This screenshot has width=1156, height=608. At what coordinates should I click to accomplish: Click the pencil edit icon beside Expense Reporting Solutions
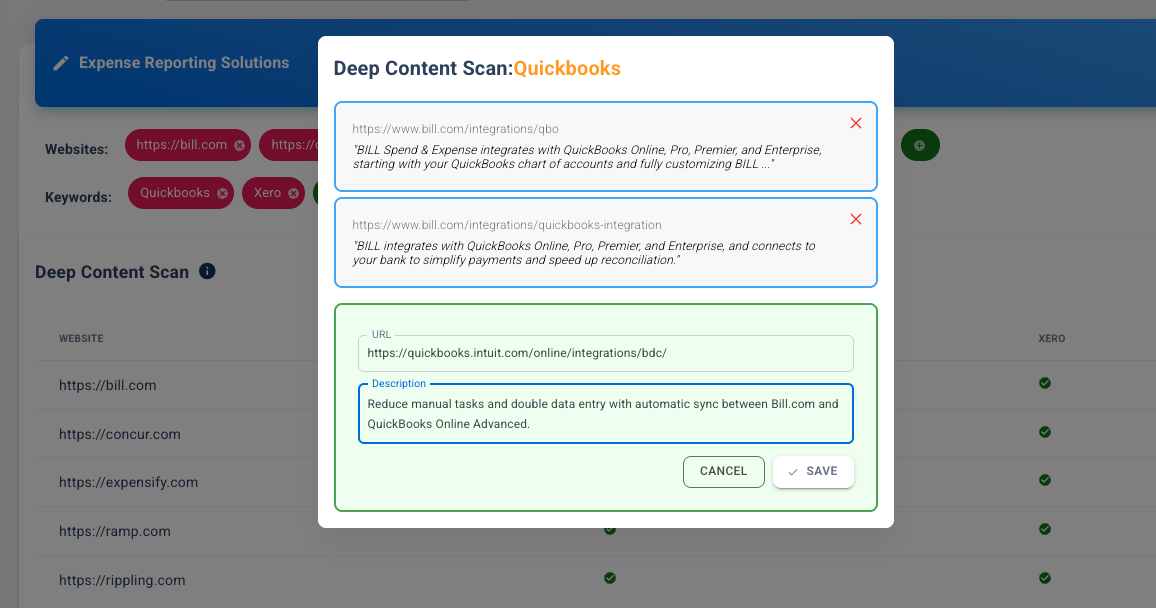[x=61, y=63]
